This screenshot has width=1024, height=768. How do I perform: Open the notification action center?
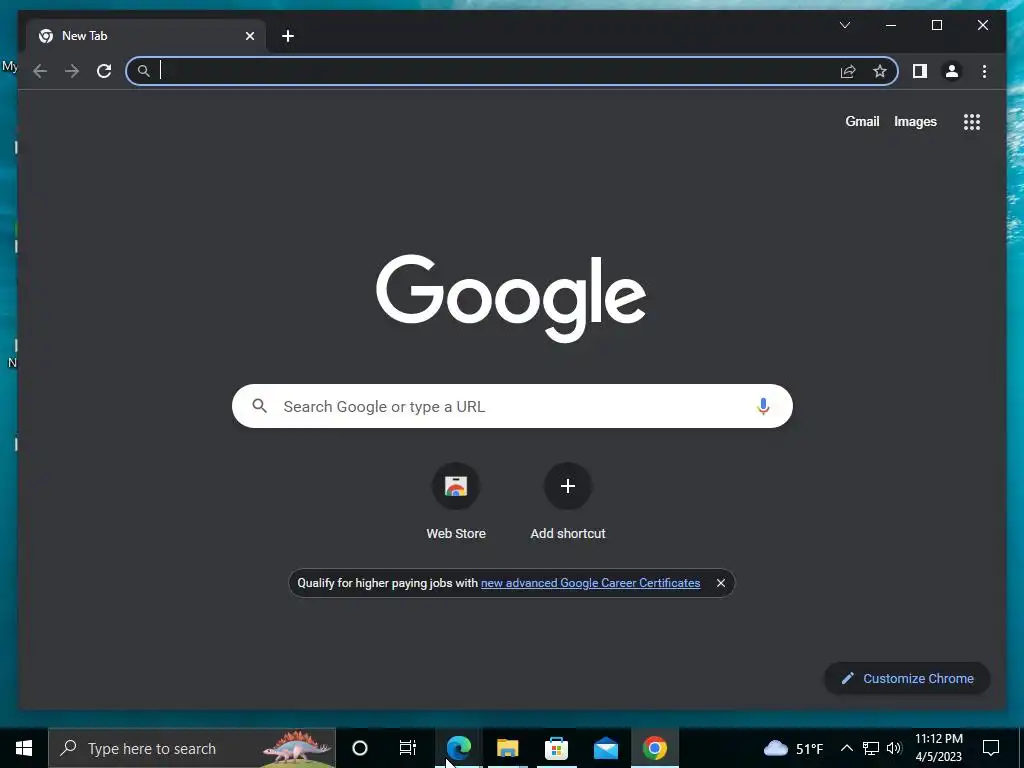(x=991, y=748)
